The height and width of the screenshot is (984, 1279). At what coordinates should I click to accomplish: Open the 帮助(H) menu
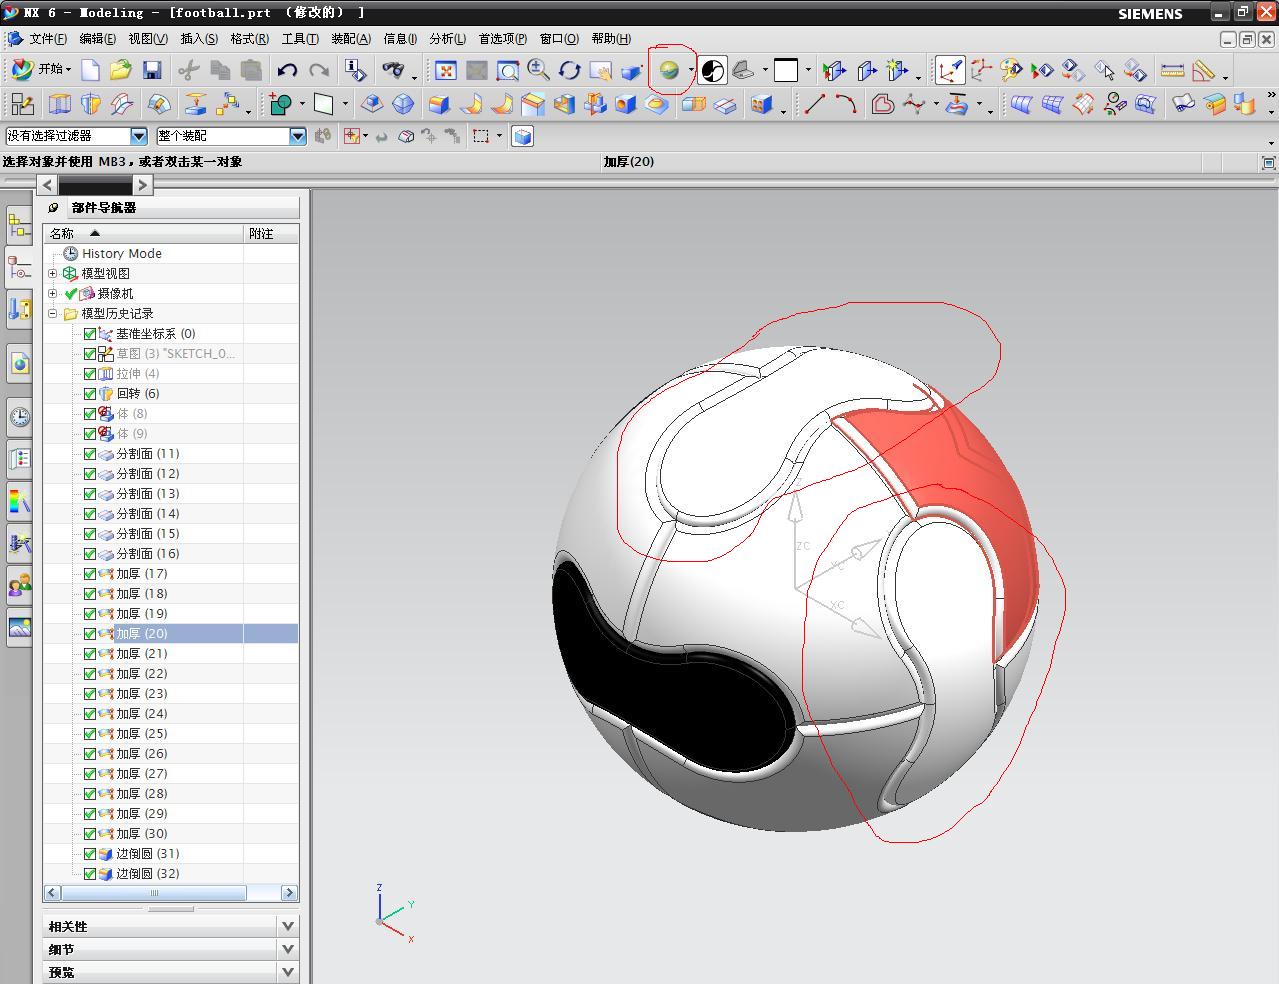point(611,39)
